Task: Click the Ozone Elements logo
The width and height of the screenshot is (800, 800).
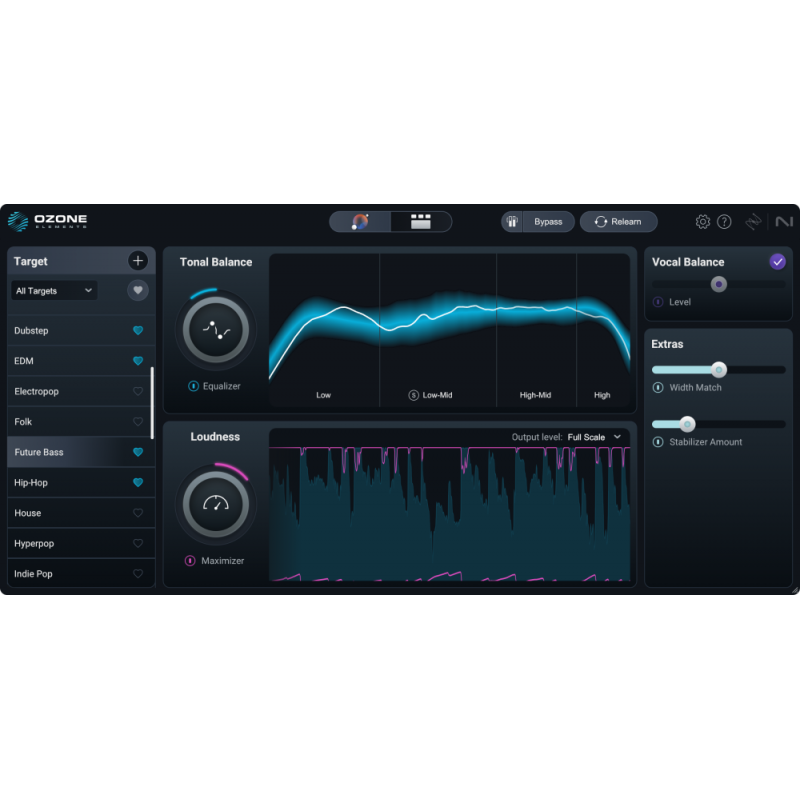Action: (x=47, y=221)
